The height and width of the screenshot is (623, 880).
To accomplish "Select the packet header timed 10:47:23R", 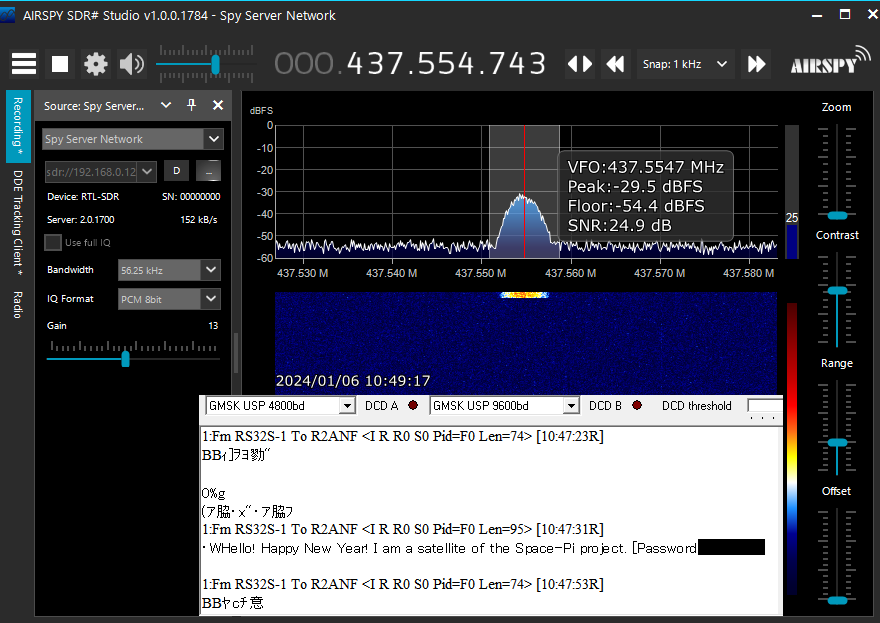I will pos(403,436).
